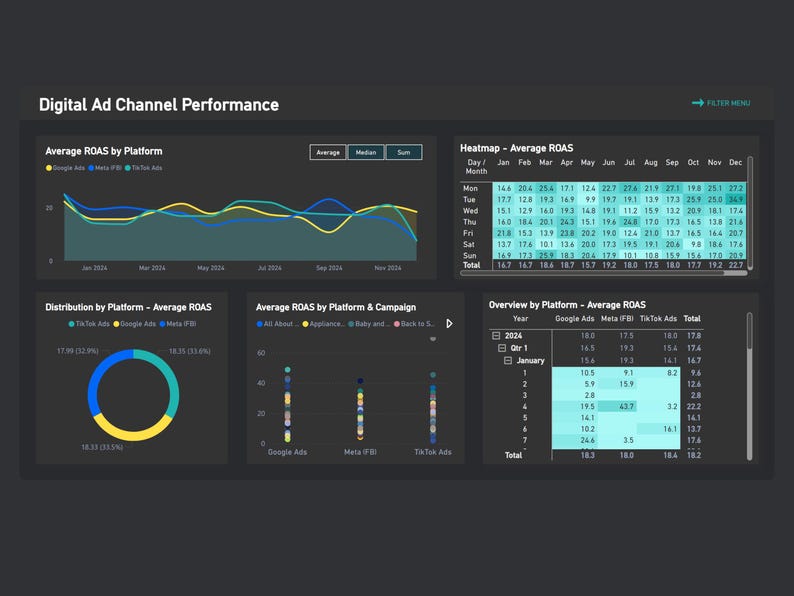Click the heatmap vertical scrollbar
Viewport: 794px width, 596px height.
pyautogui.click(x=750, y=213)
